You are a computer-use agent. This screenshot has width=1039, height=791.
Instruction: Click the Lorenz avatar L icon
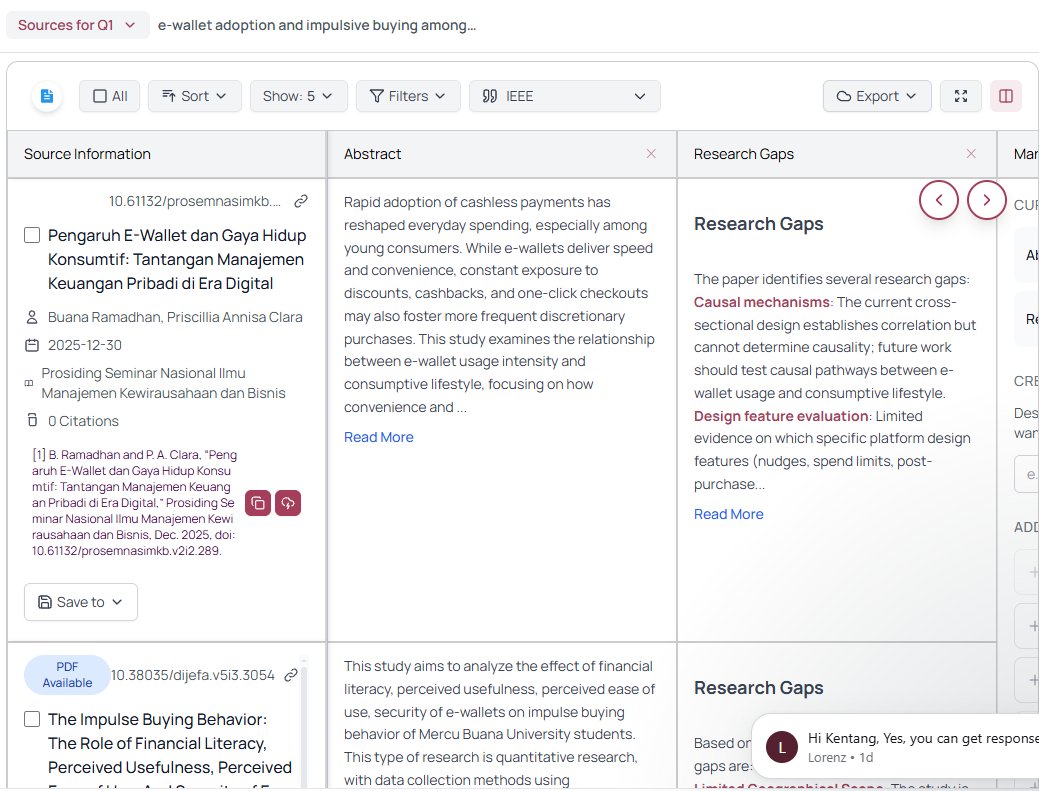pyautogui.click(x=781, y=748)
